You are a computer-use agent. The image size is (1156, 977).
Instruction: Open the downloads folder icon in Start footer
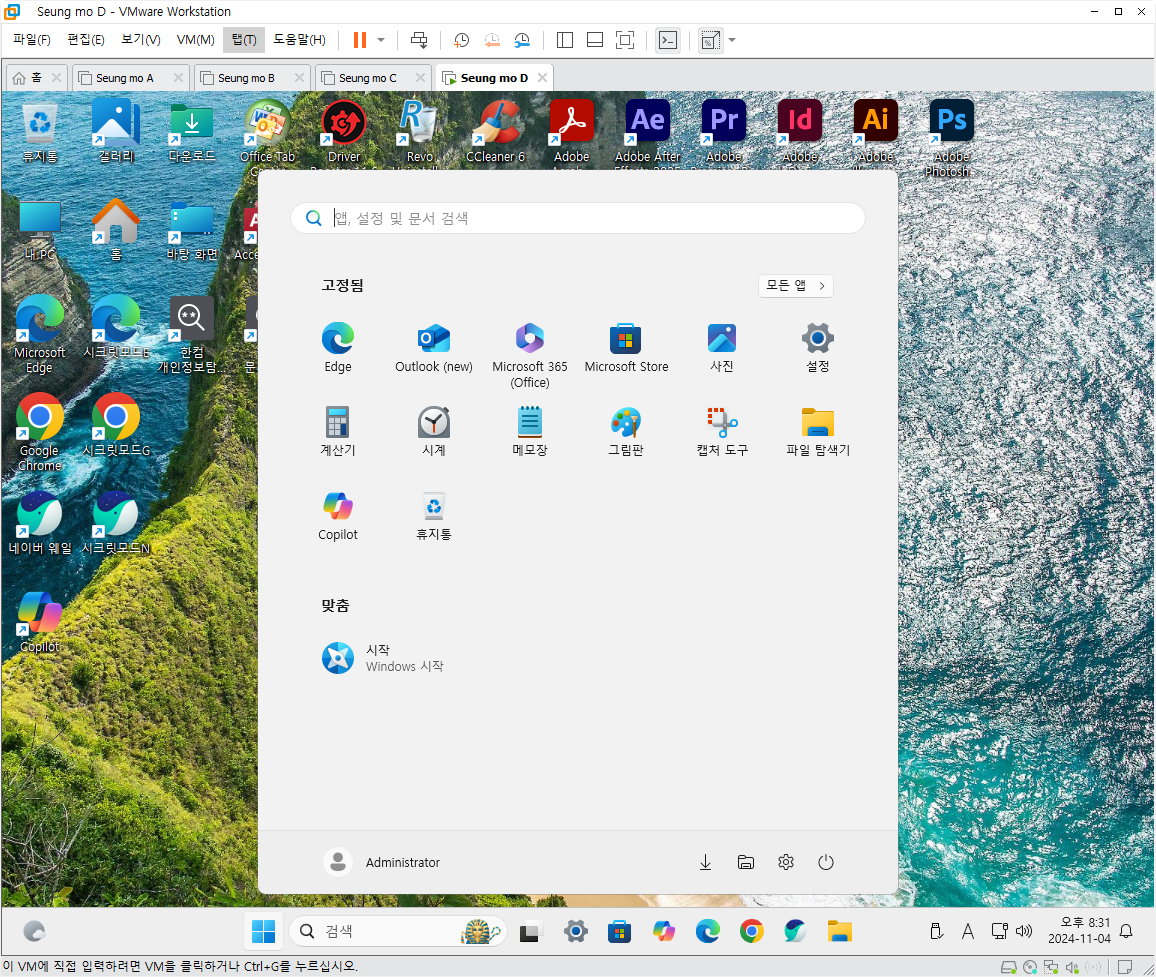click(x=706, y=862)
